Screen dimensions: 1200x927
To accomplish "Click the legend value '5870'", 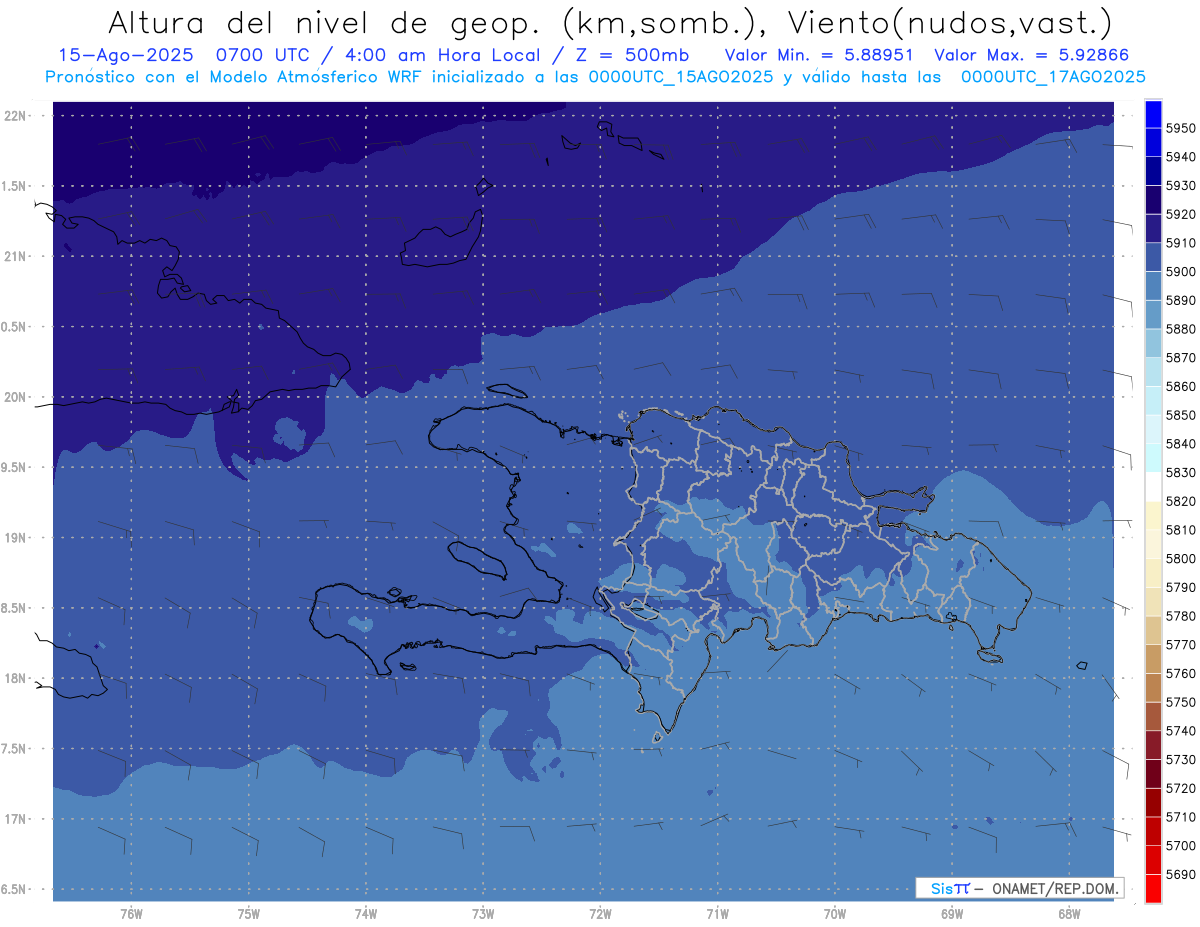I will pyautogui.click(x=1180, y=357).
